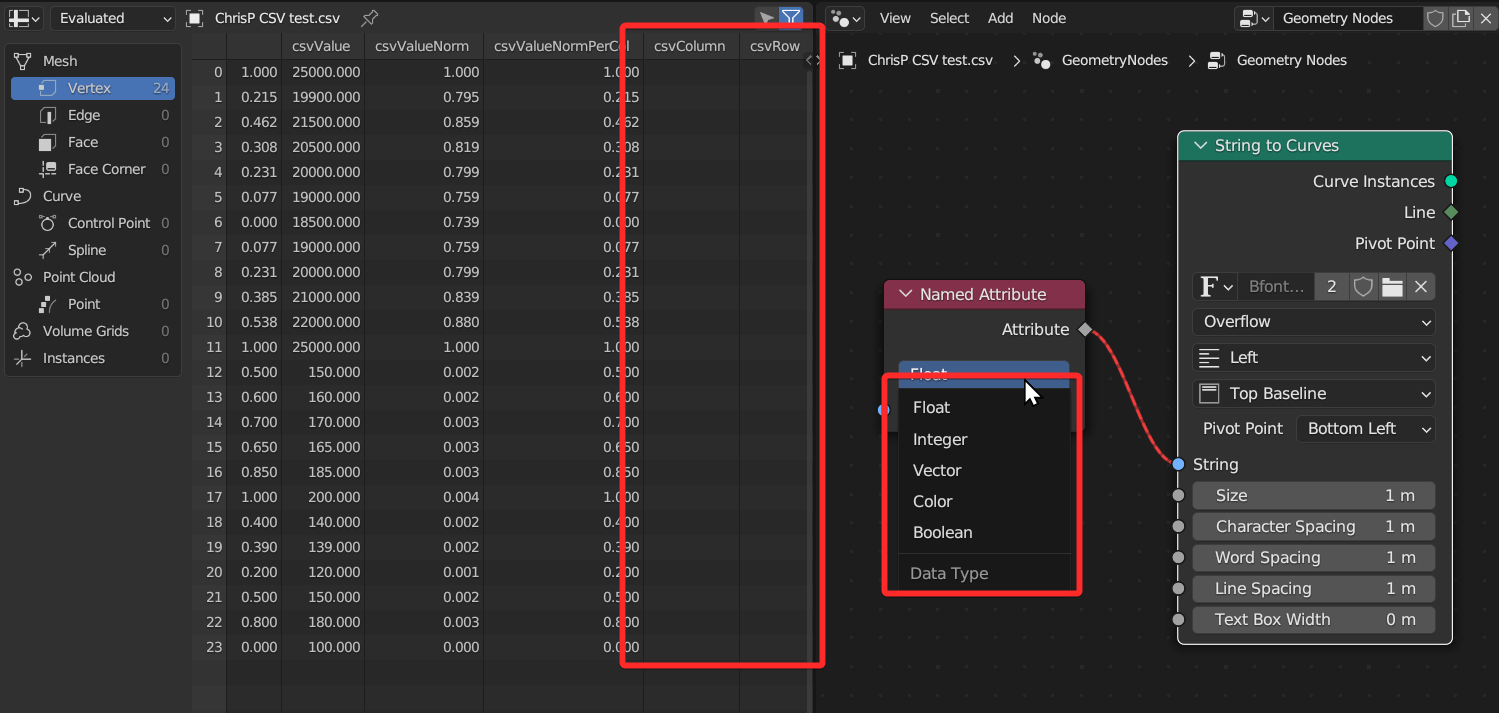Click the Geometry Nodes tree name field
Viewport: 1499px width, 713px height.
(1347, 18)
